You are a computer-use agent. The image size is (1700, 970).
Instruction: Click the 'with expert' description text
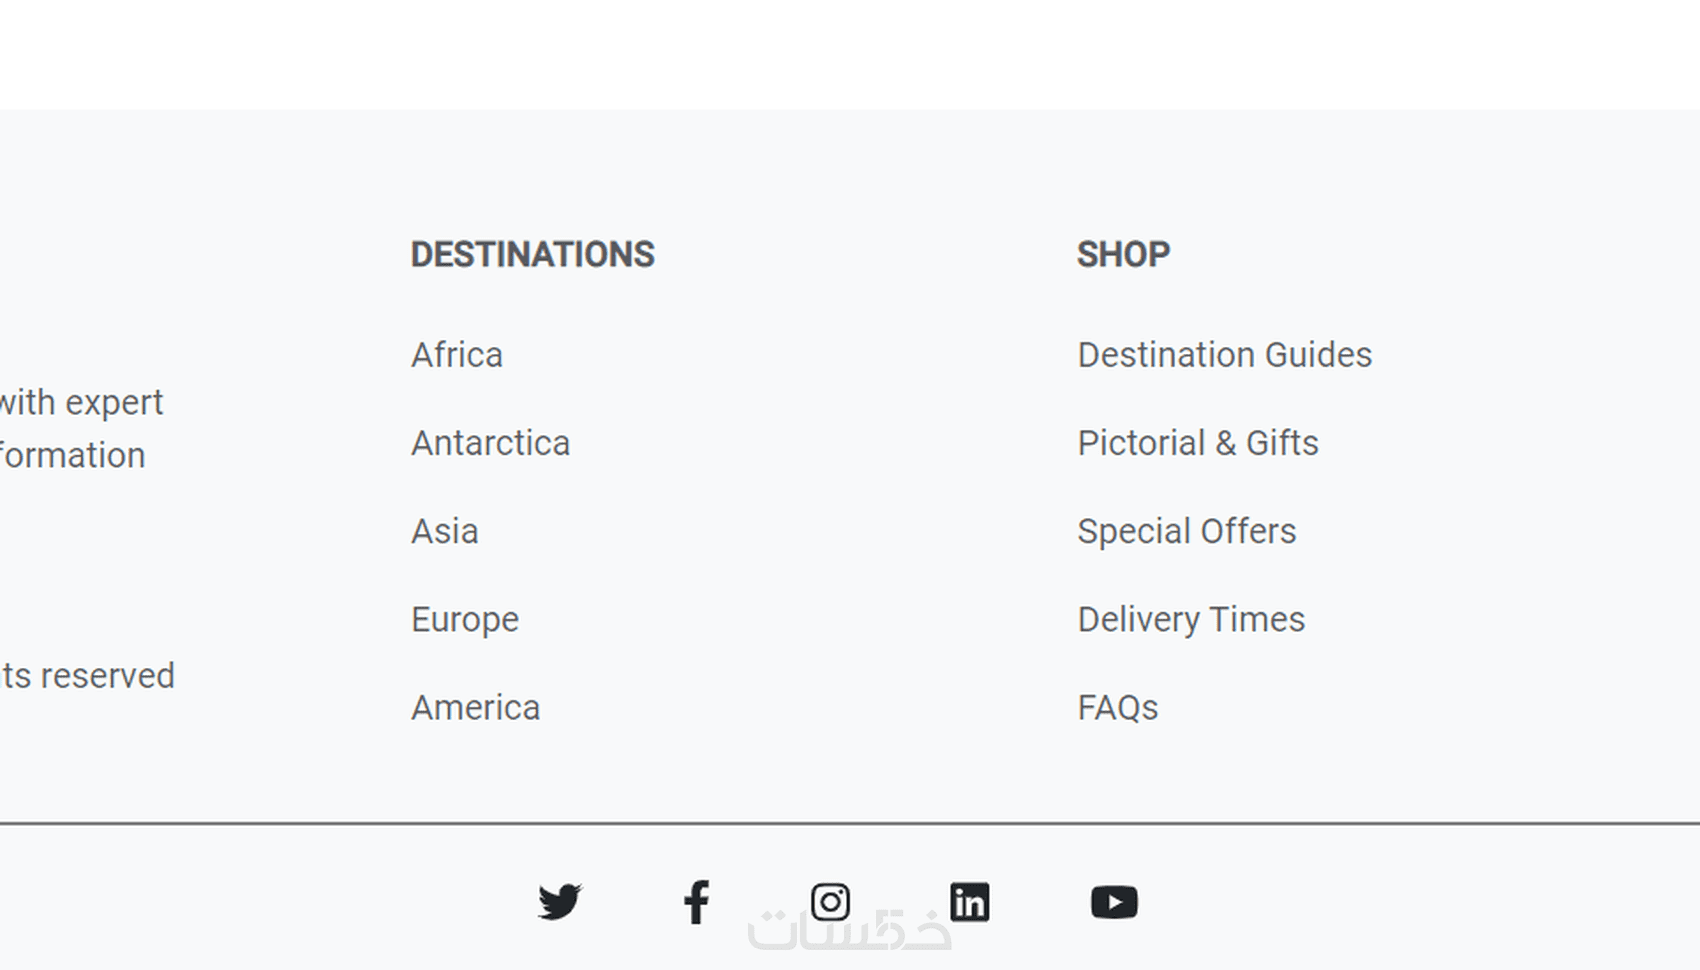click(x=82, y=403)
